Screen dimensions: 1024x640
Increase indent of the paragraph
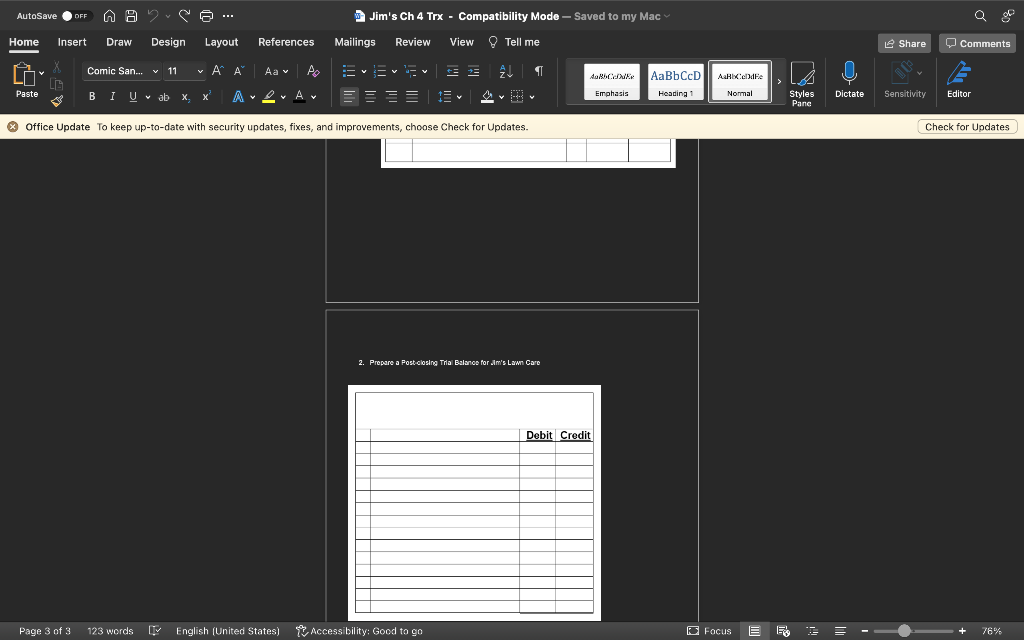474,71
